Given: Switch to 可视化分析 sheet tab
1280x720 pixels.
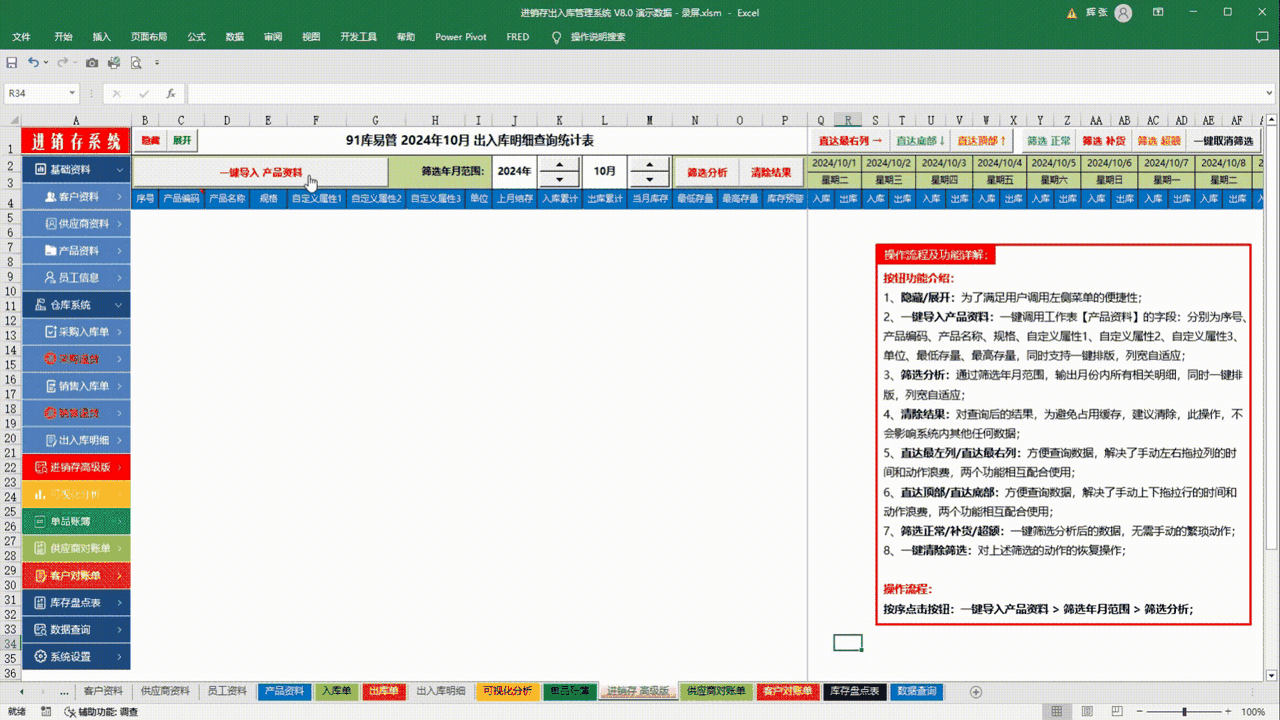Looking at the screenshot, I should coord(507,691).
